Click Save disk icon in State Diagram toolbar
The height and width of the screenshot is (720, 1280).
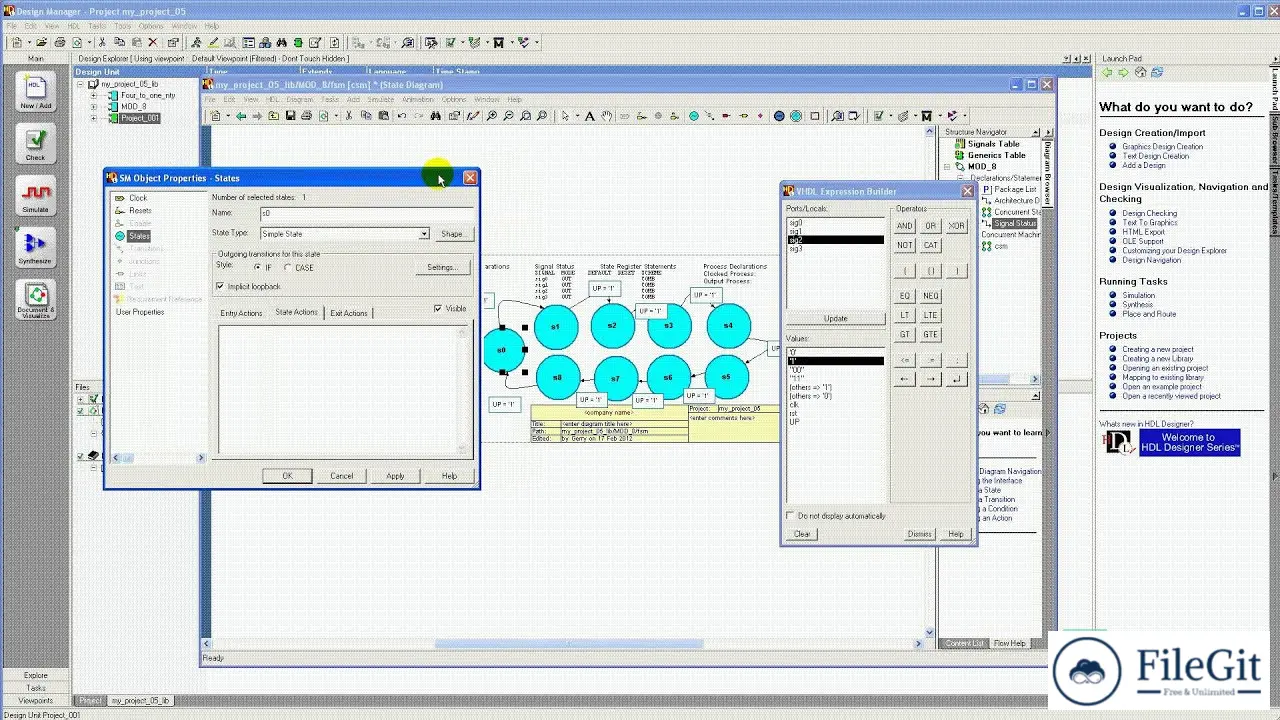tap(290, 116)
